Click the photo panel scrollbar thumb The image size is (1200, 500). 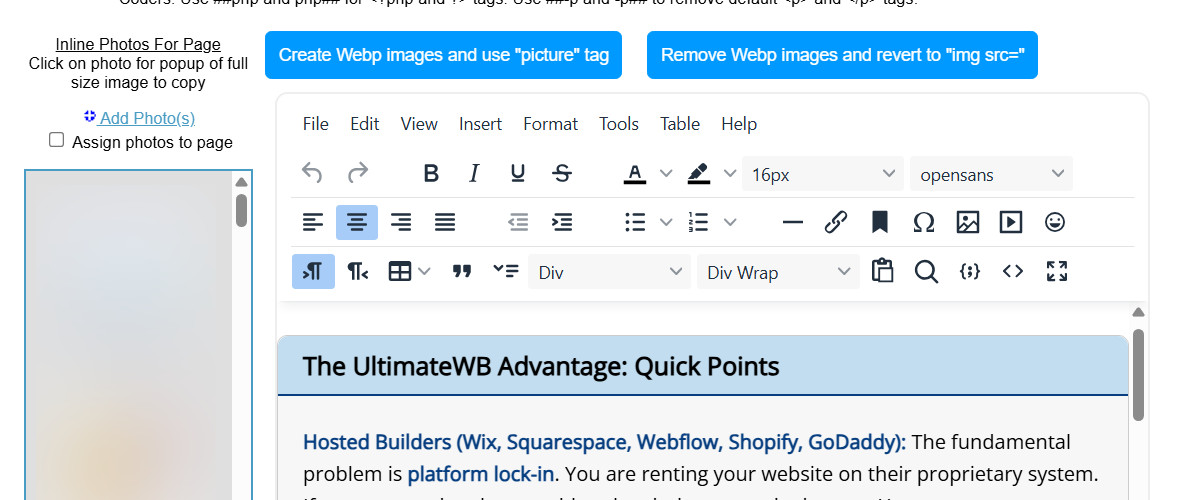pyautogui.click(x=241, y=210)
